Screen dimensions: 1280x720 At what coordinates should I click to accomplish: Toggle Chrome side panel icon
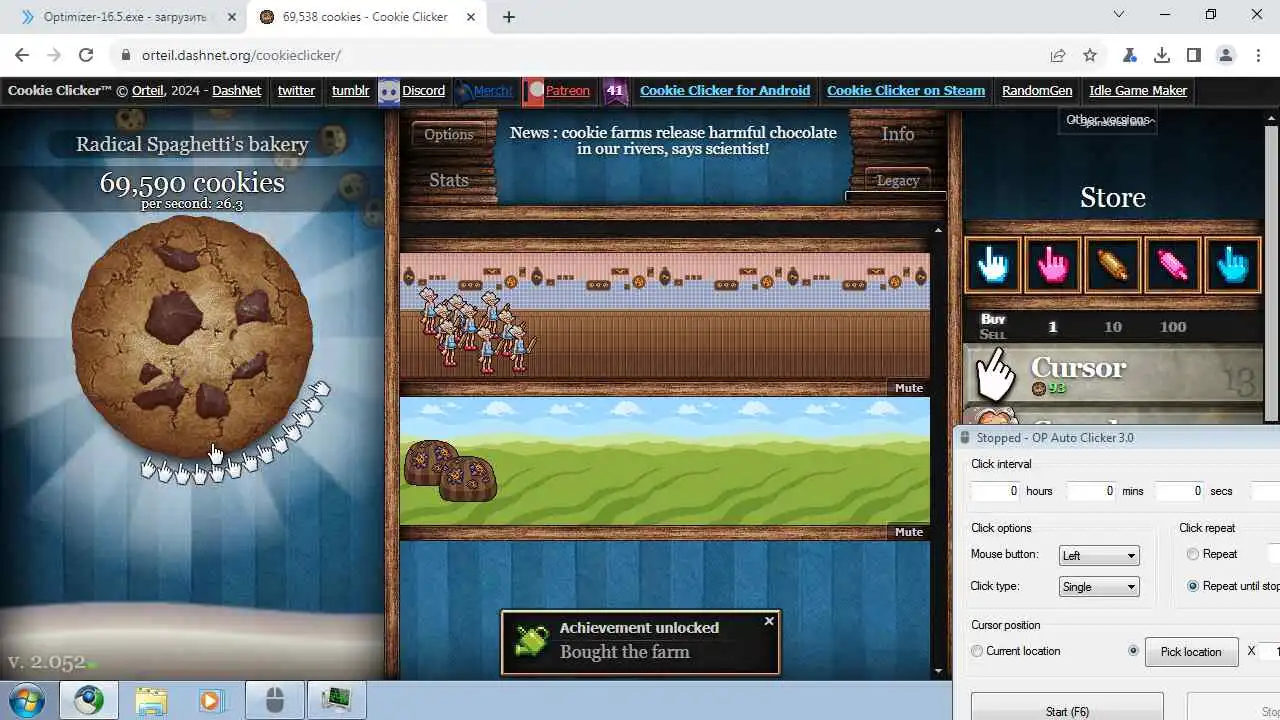point(1194,55)
